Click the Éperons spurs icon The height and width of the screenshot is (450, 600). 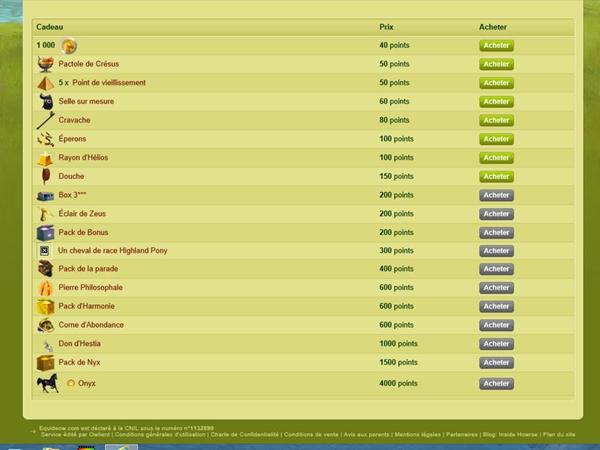(x=45, y=140)
